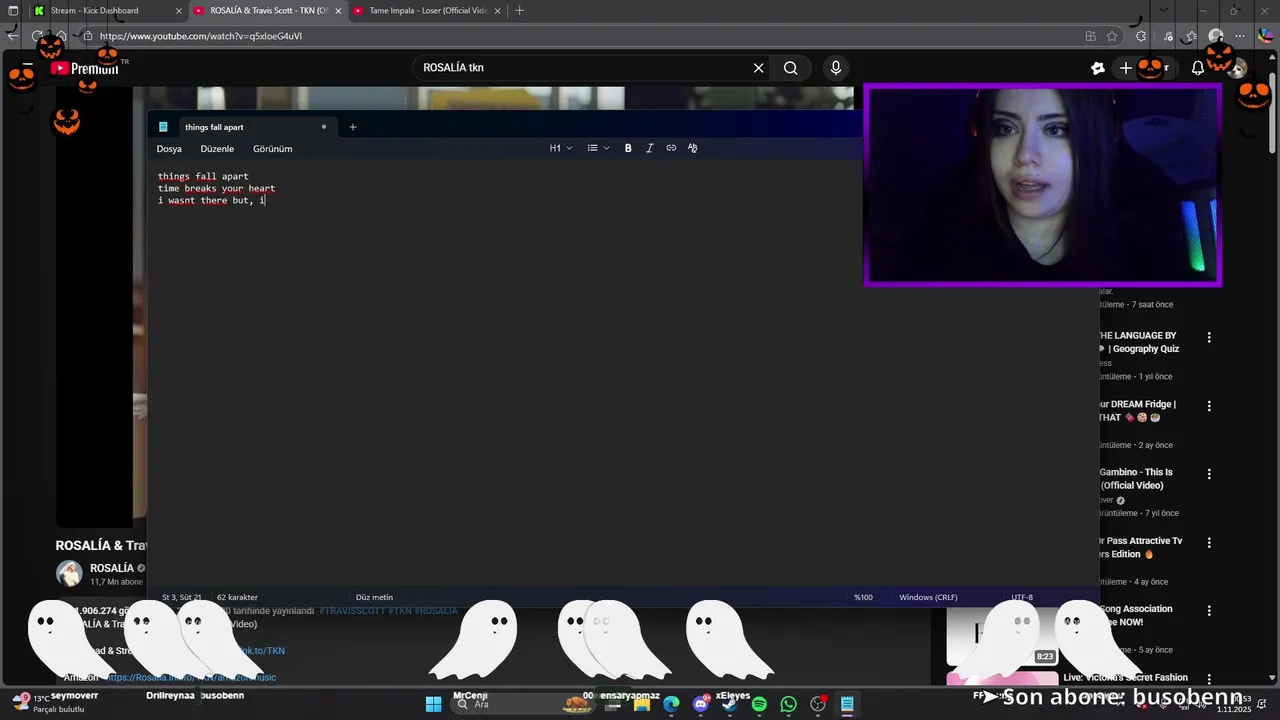1280x720 pixels.
Task: Open OBS Studio from the taskbar
Action: 818,704
